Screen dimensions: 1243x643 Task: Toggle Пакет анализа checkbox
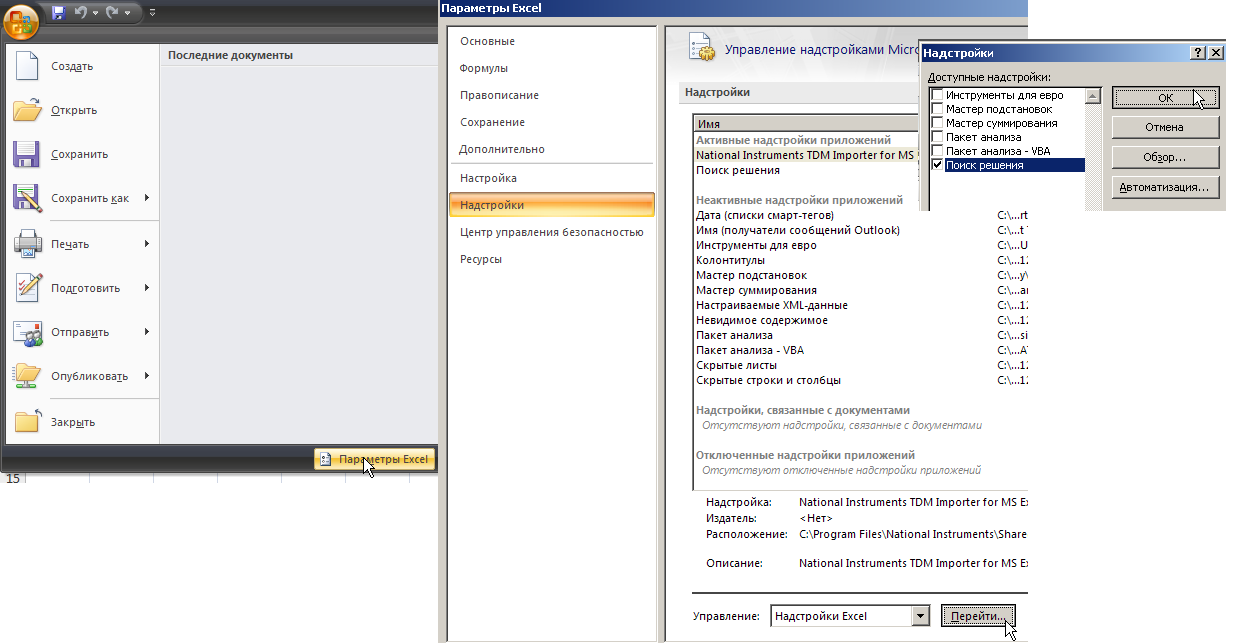coord(937,137)
